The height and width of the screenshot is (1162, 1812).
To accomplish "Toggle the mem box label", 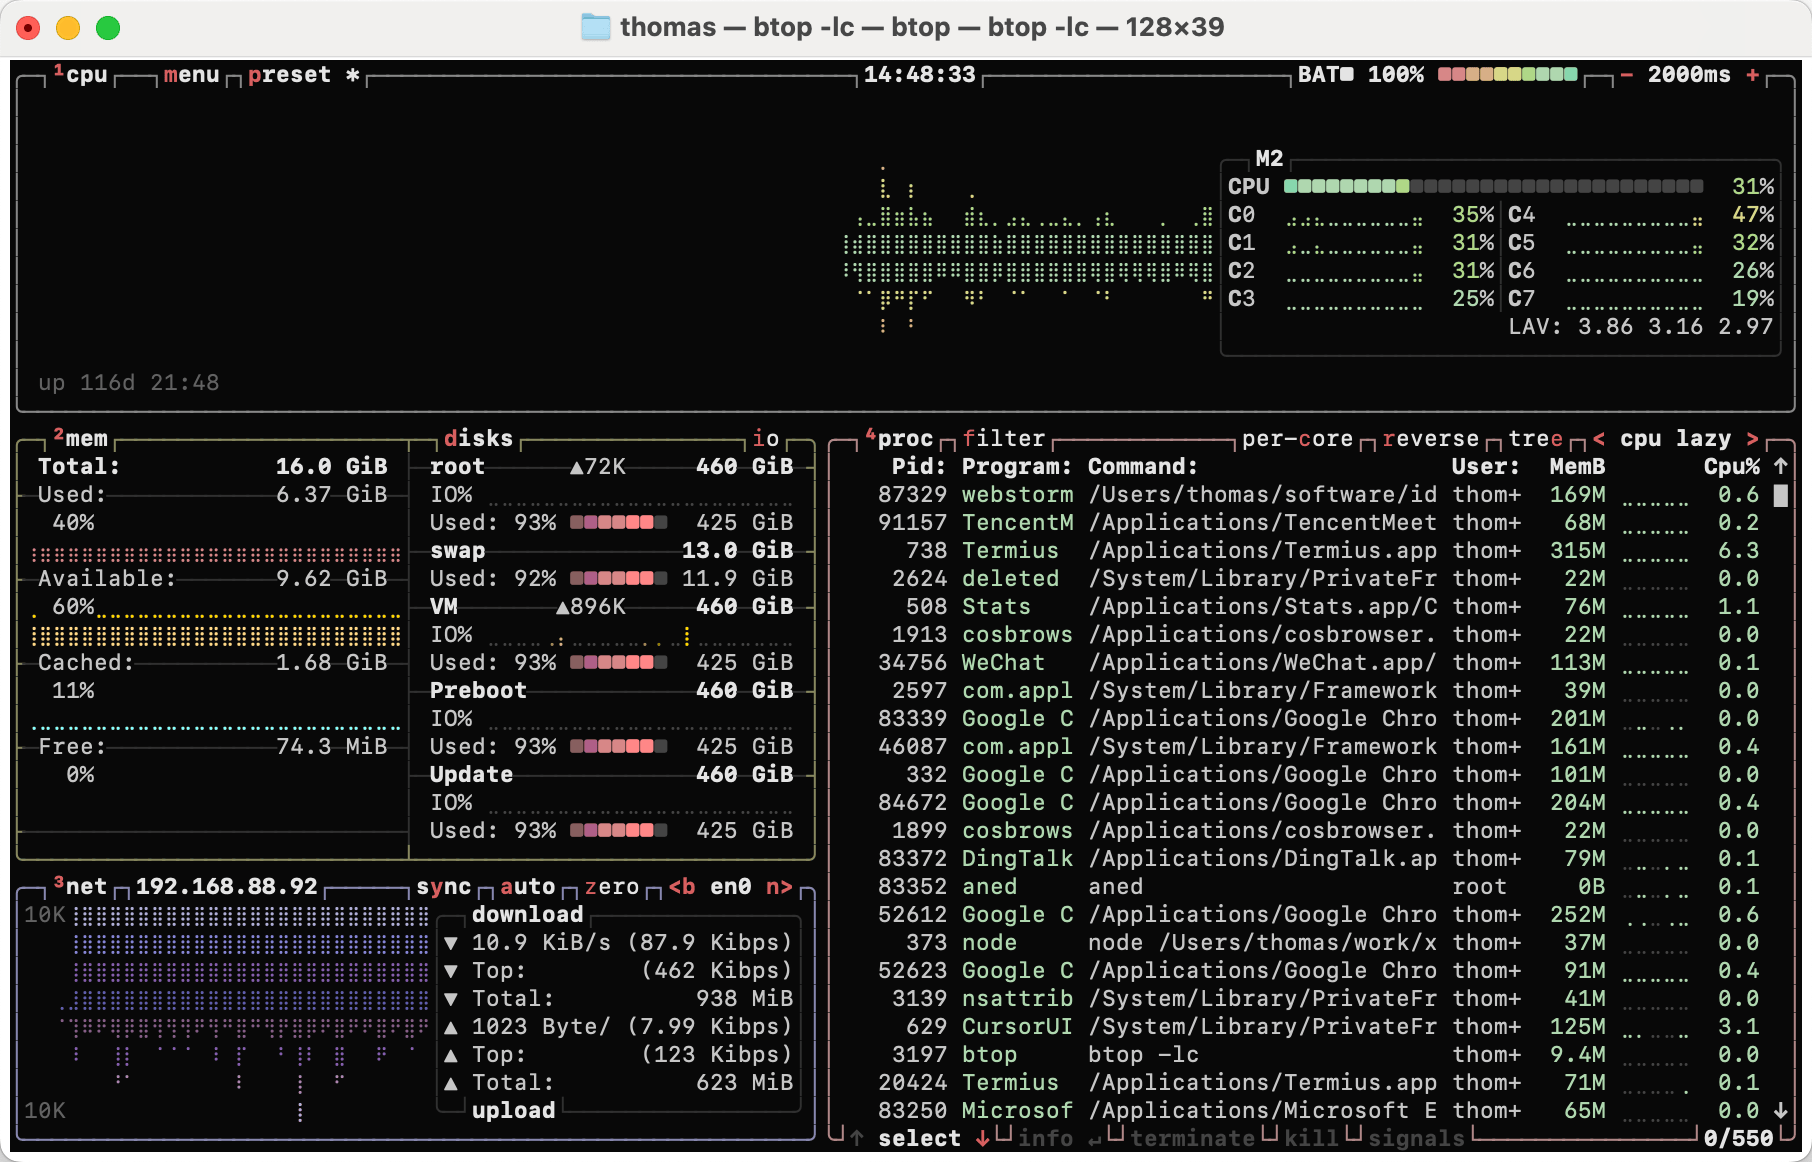I will (x=81, y=438).
